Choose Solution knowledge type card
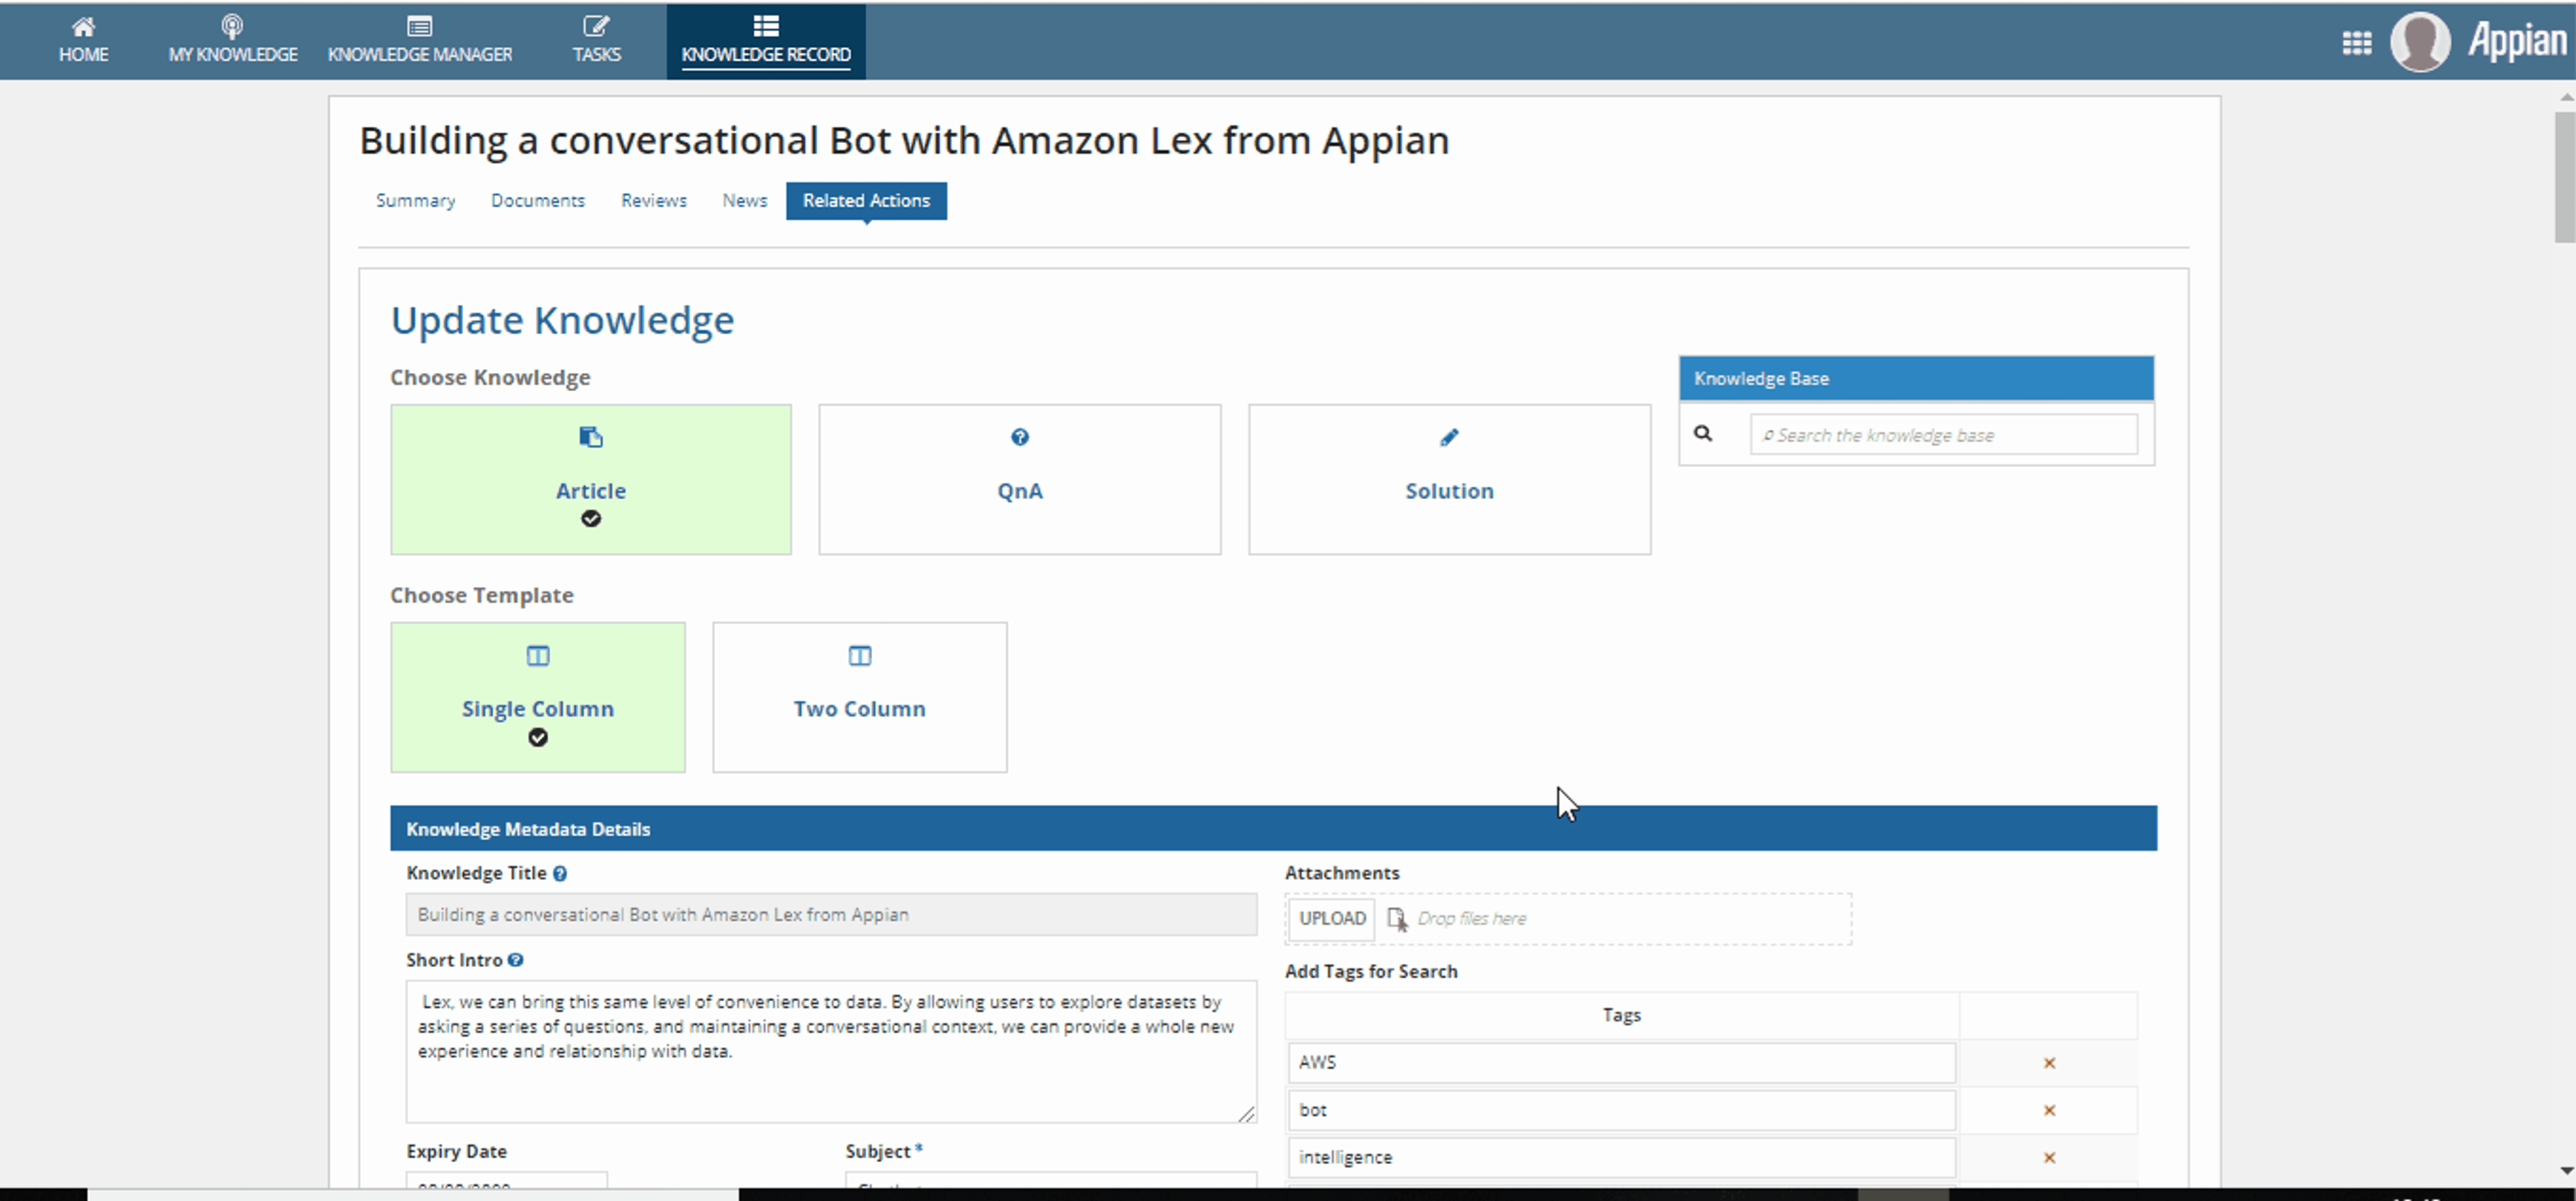2576x1201 pixels. click(x=1449, y=479)
